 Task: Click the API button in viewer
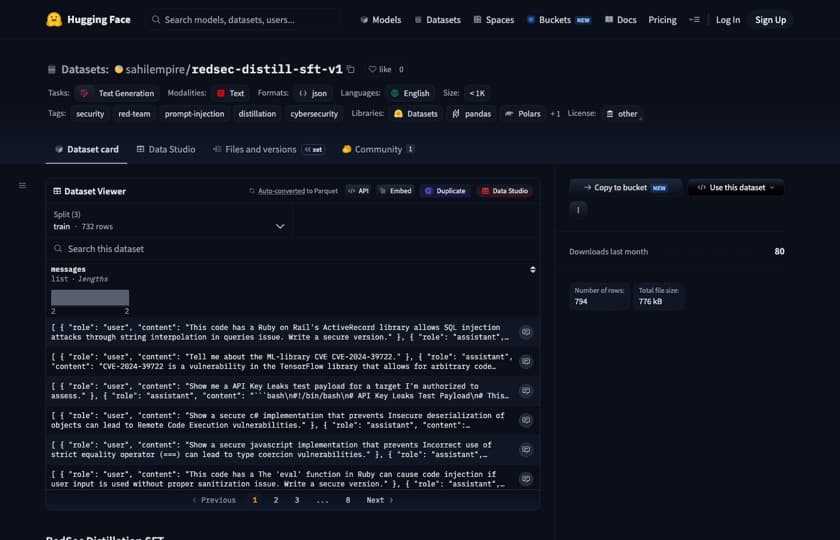click(x=358, y=191)
